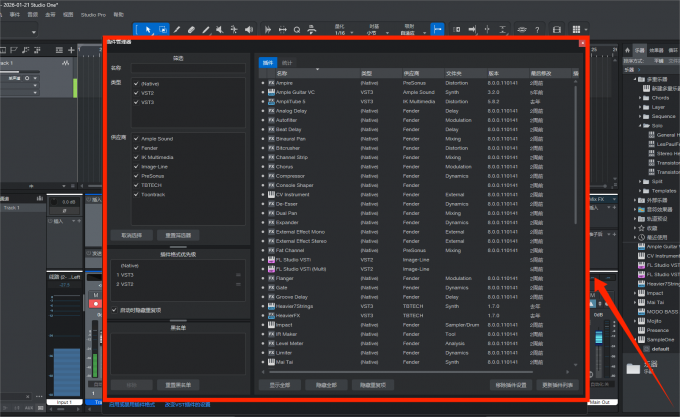
Task: Click the keyboard icon beside Mai Tai in plugin list
Action: tap(271, 362)
